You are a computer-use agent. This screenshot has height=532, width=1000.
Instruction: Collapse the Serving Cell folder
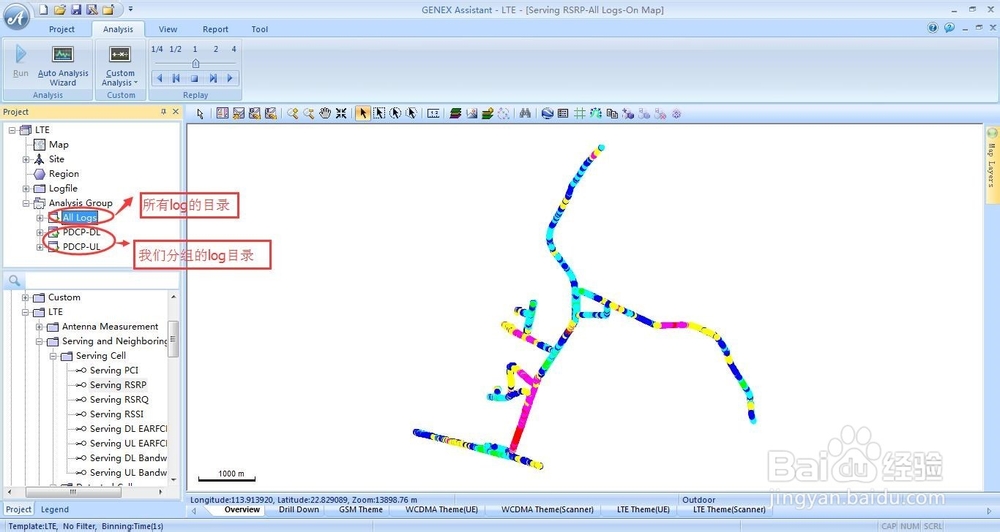54,357
